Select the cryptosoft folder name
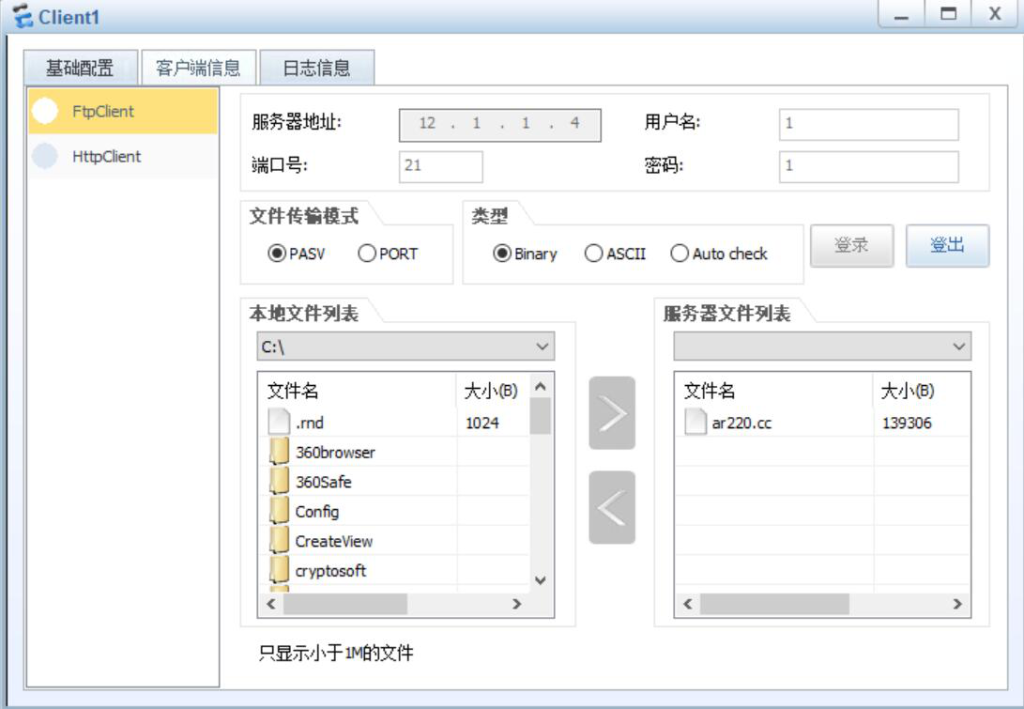 coord(330,571)
